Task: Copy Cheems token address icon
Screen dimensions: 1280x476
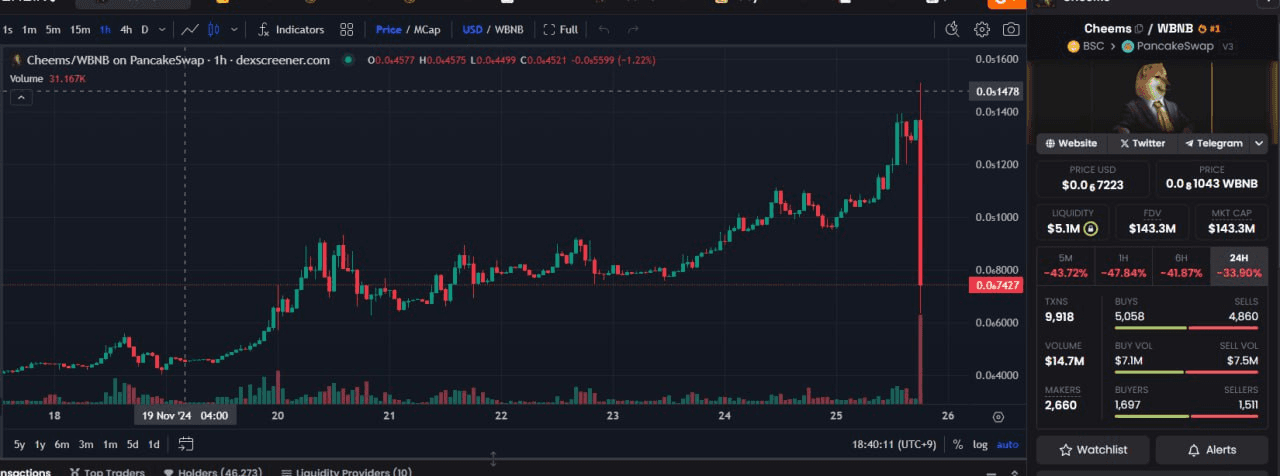Action: [x=1139, y=29]
